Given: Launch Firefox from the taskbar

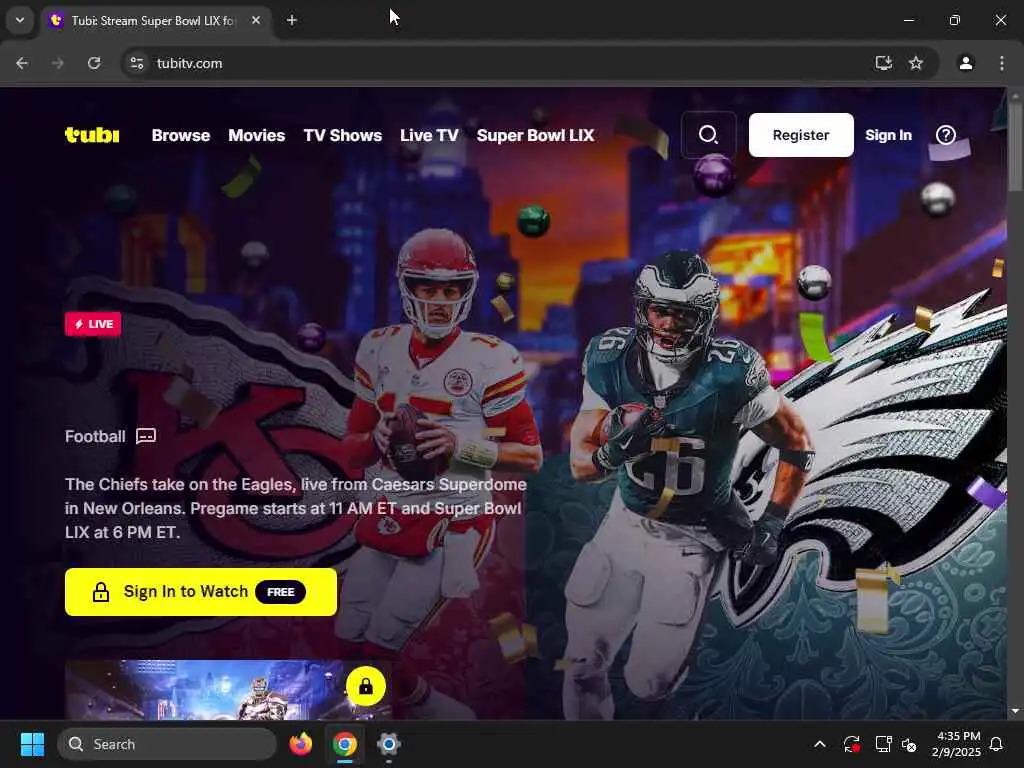Looking at the screenshot, I should [x=300, y=744].
